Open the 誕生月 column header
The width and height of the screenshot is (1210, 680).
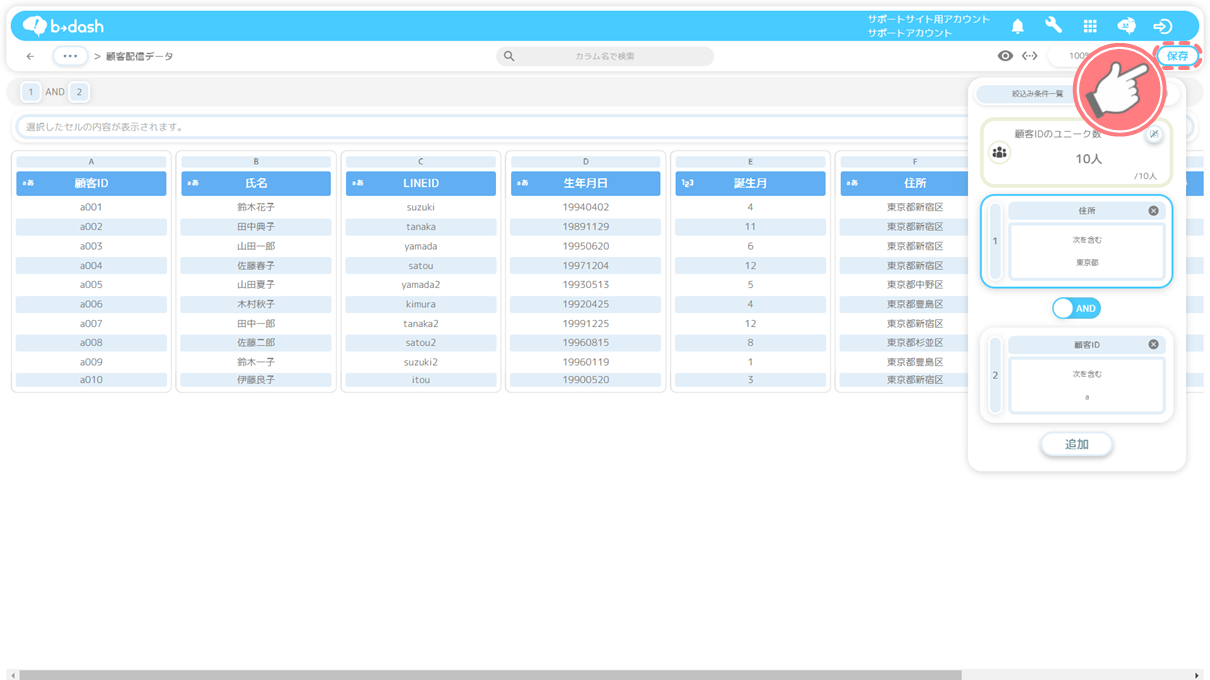click(x=750, y=183)
